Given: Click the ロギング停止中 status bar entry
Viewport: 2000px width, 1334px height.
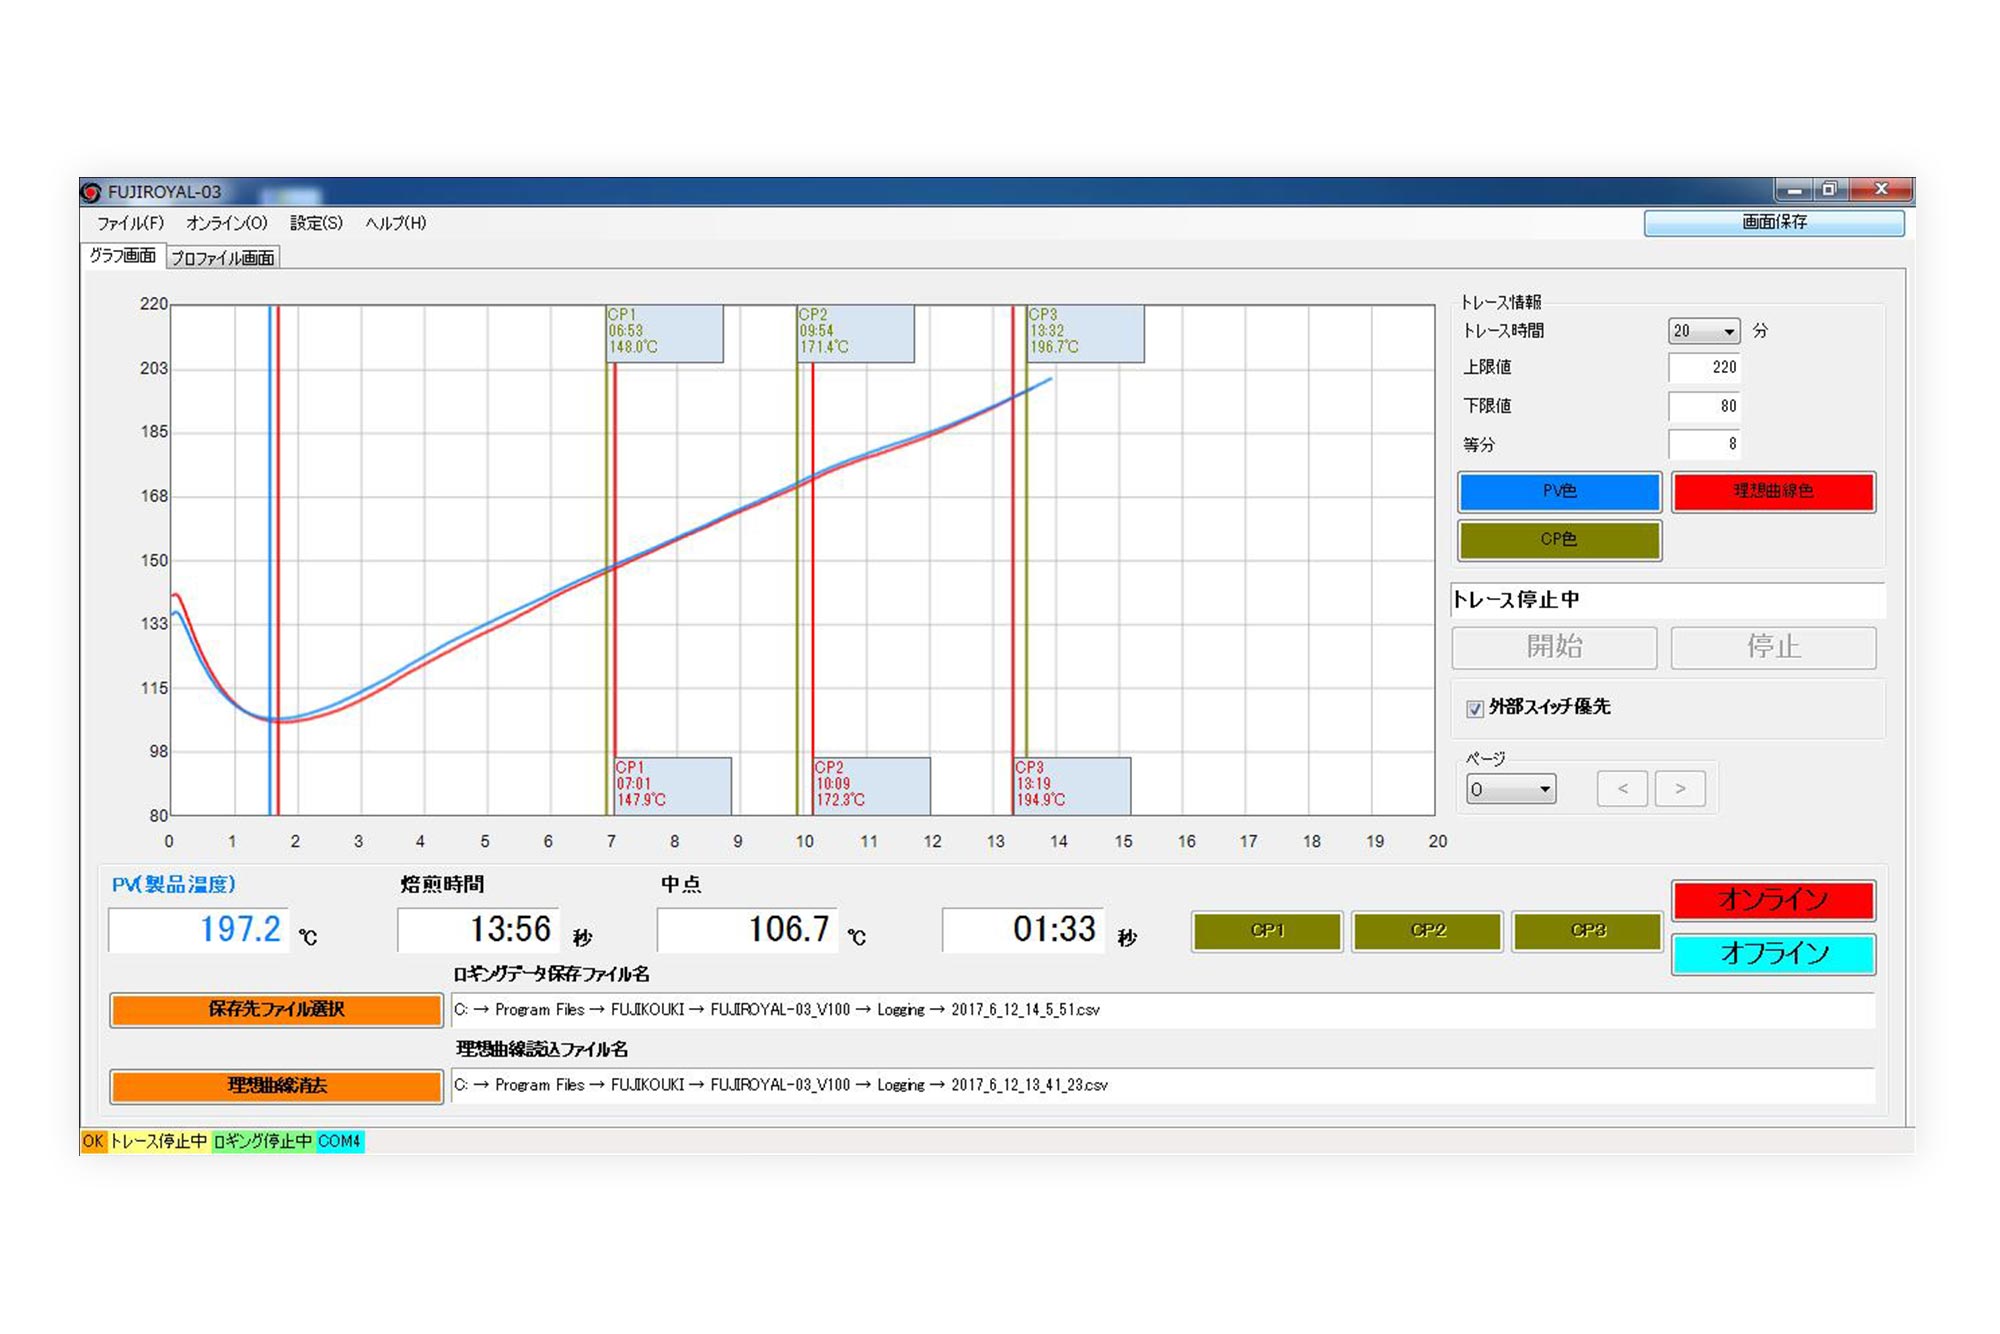Looking at the screenshot, I should pos(263,1142).
